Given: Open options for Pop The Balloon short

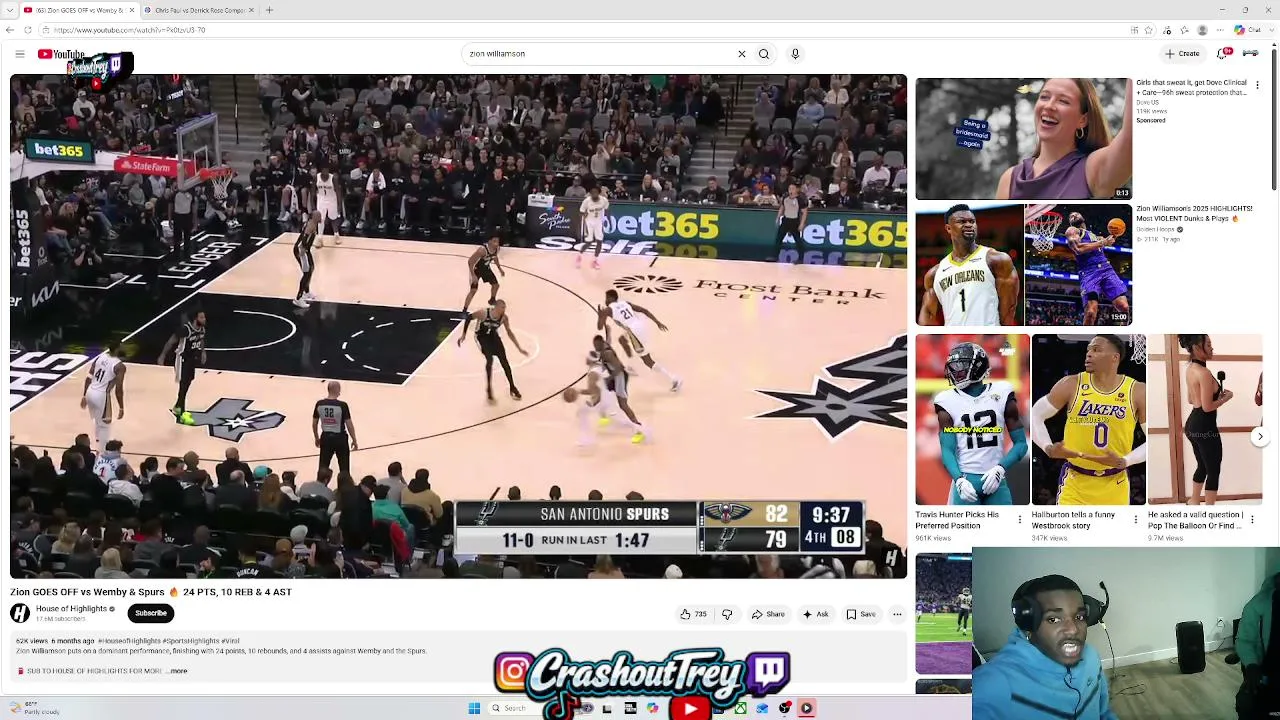Looking at the screenshot, I should 1252,520.
